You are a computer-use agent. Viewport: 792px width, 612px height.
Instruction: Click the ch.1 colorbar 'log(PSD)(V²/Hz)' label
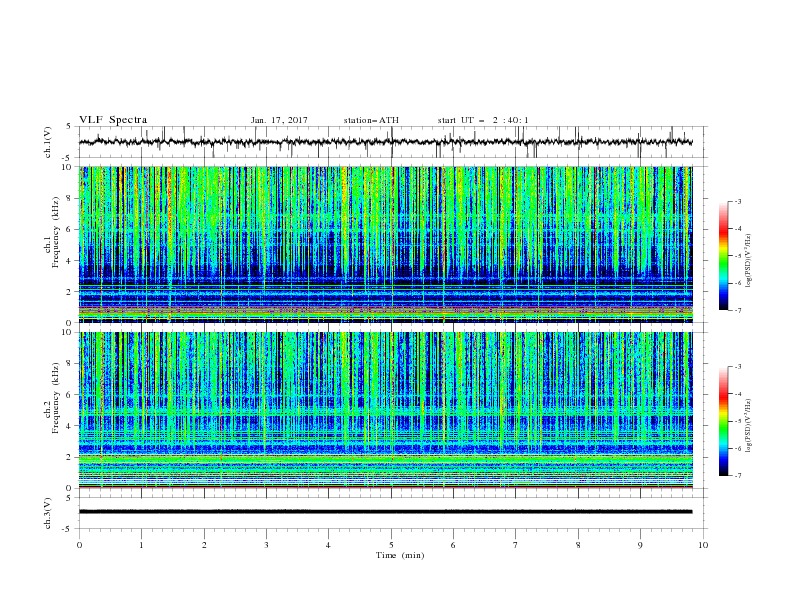tap(749, 261)
